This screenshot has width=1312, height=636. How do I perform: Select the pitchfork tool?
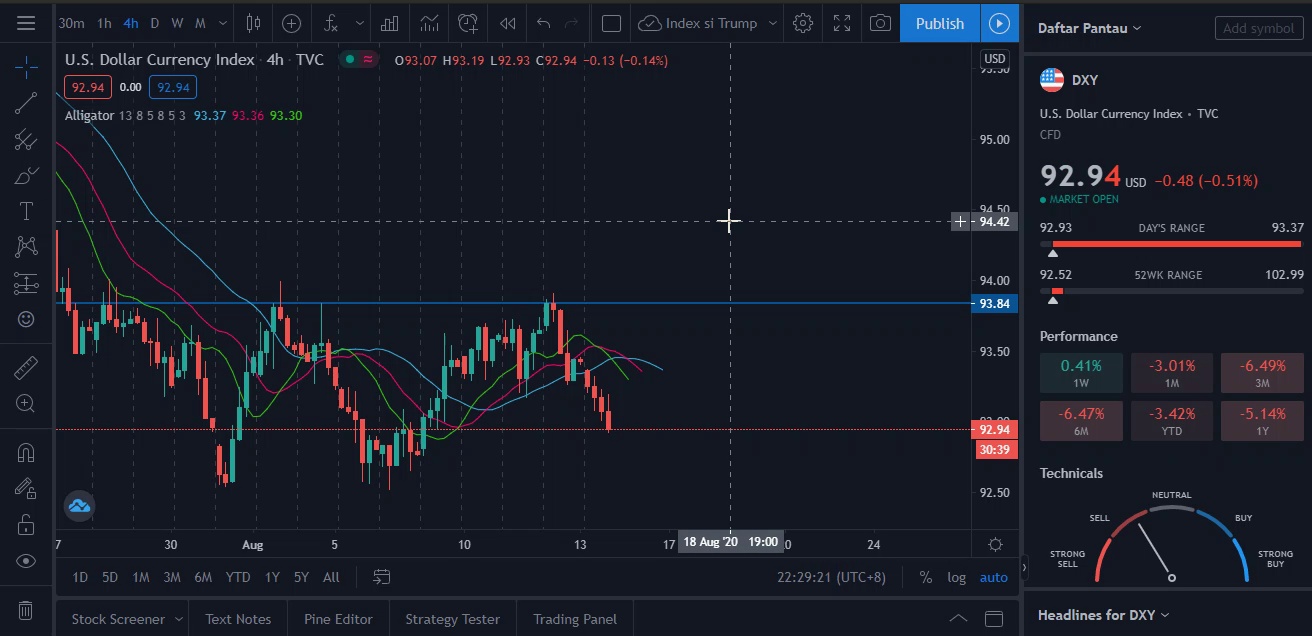26,139
